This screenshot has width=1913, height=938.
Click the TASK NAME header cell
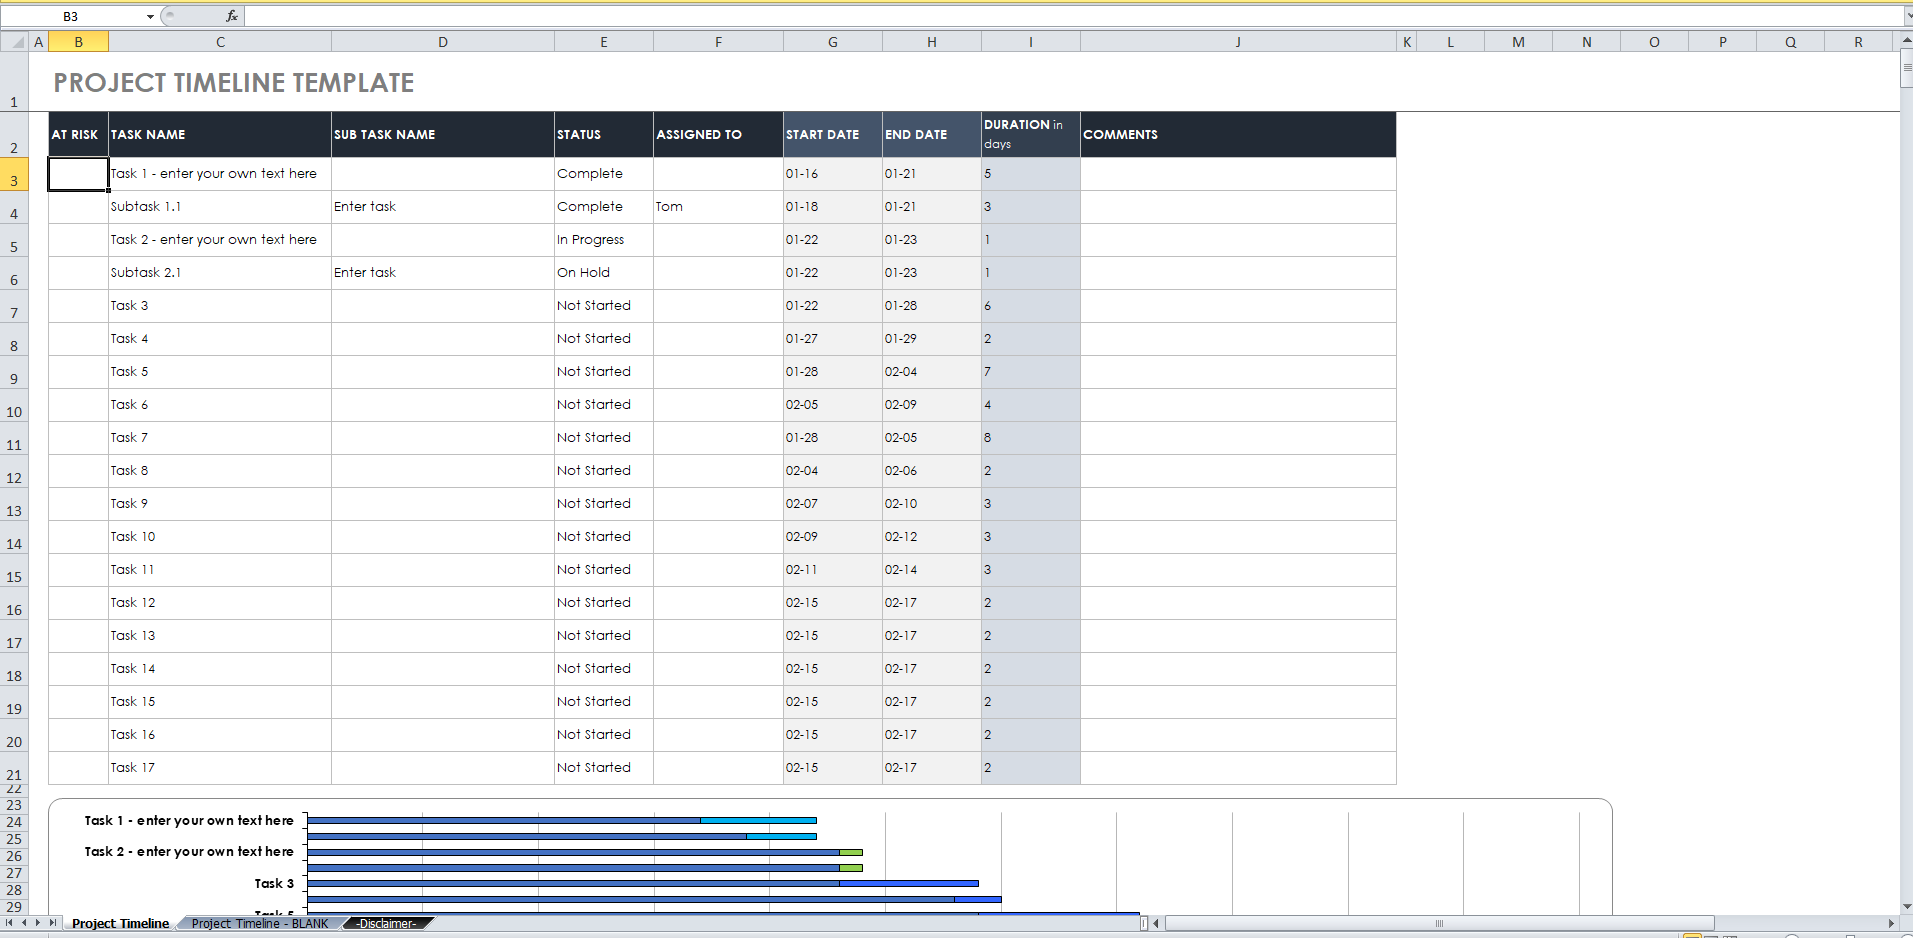[220, 135]
